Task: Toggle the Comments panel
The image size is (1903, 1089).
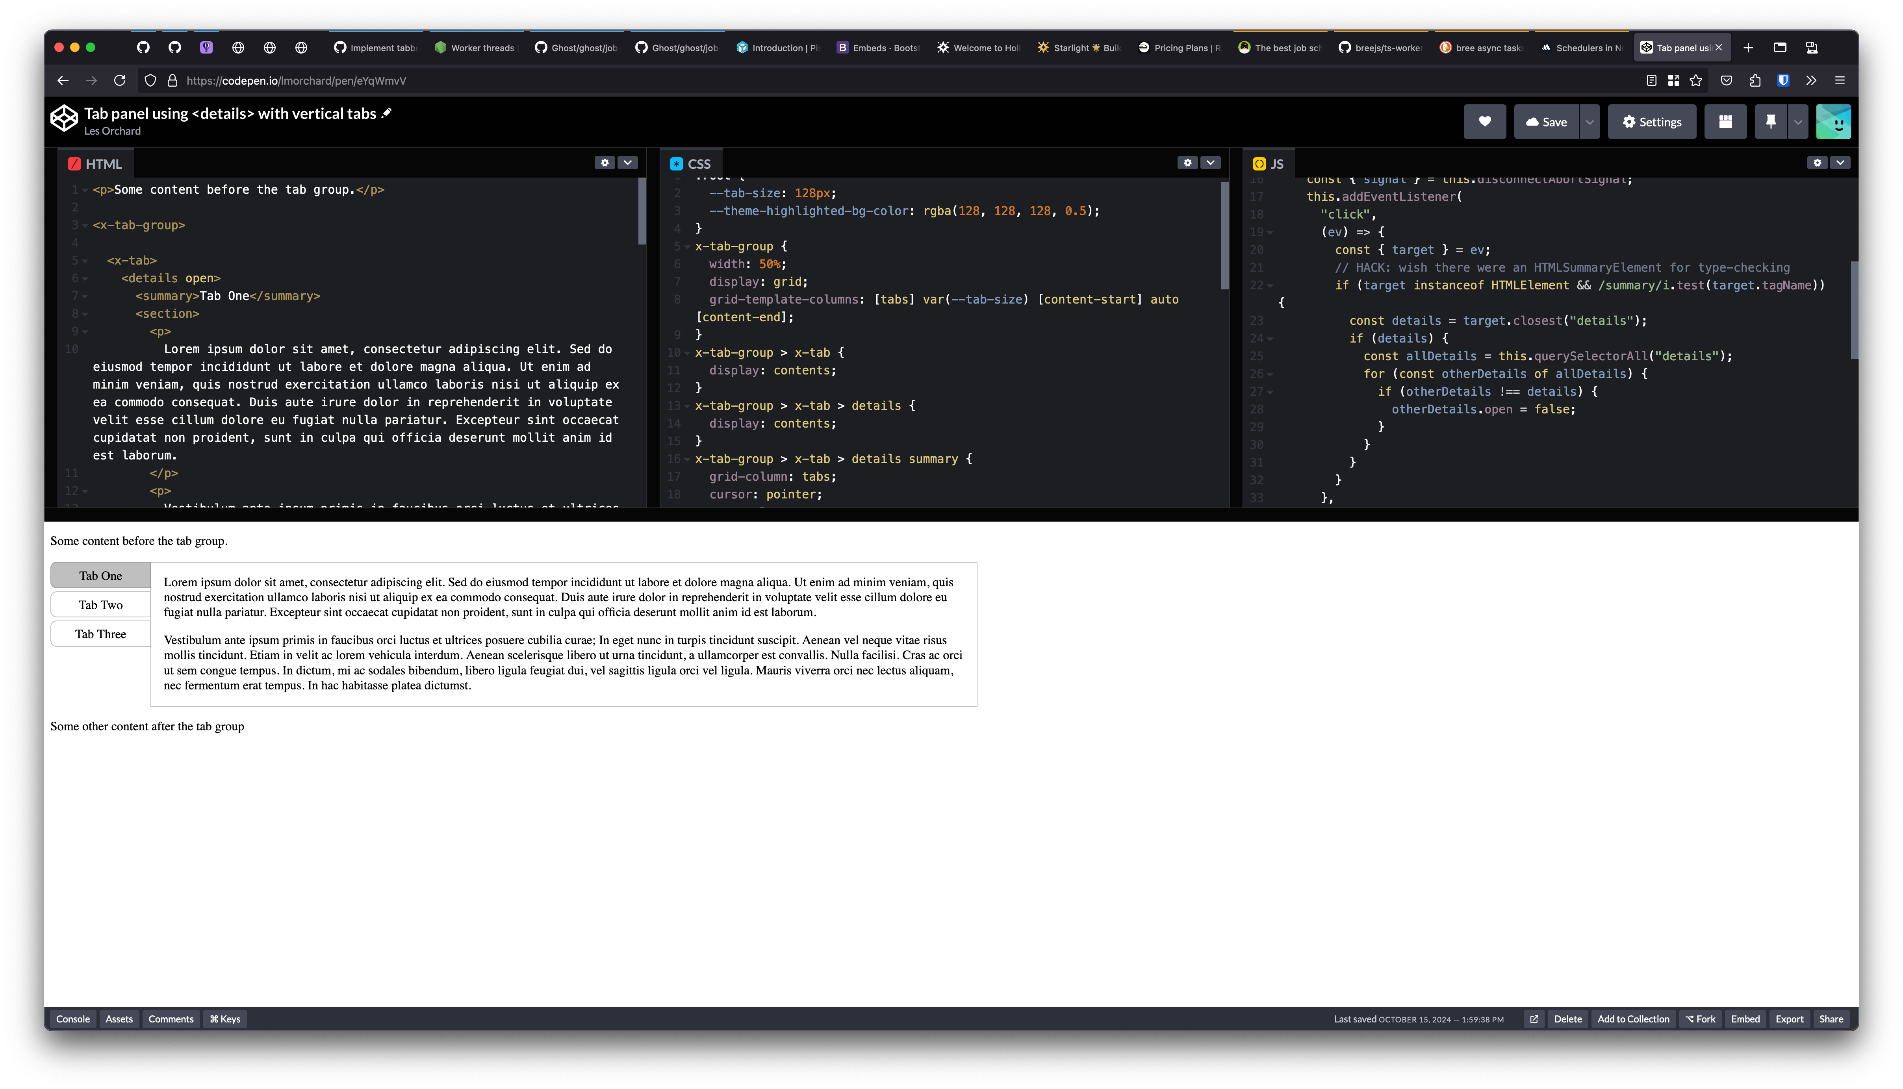Action: [171, 1019]
